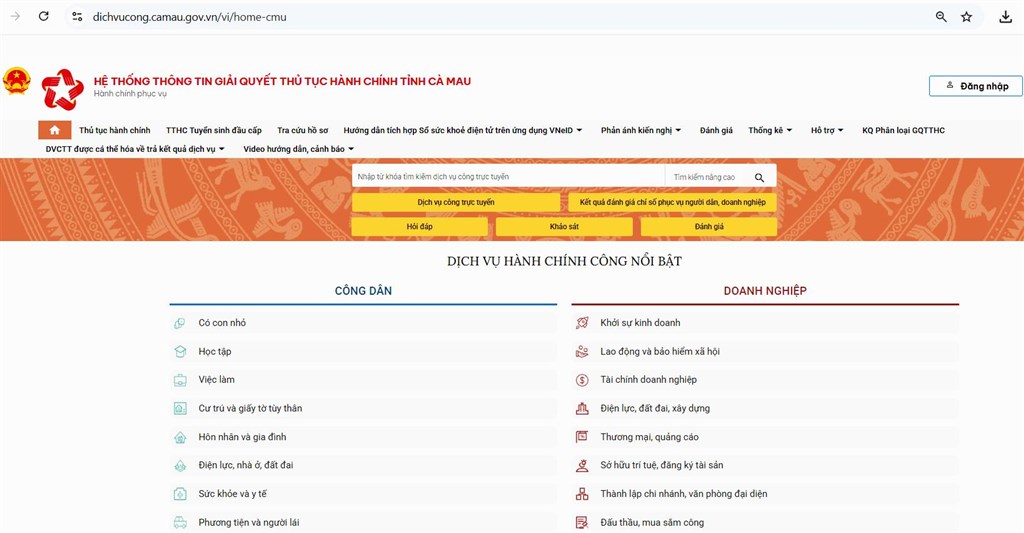
Task: Click the magnifier icon in the service search bar
Action: click(759, 177)
